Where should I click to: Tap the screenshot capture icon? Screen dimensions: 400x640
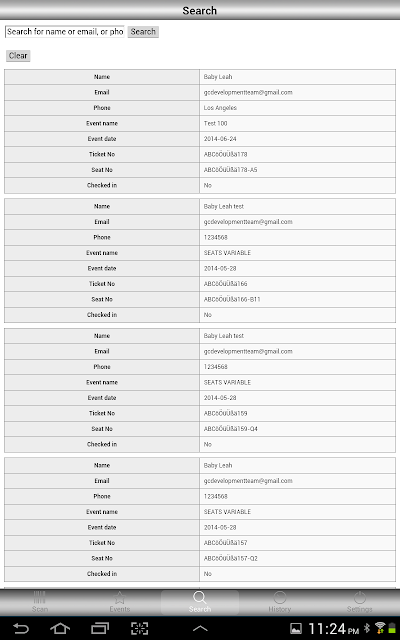[139, 629]
